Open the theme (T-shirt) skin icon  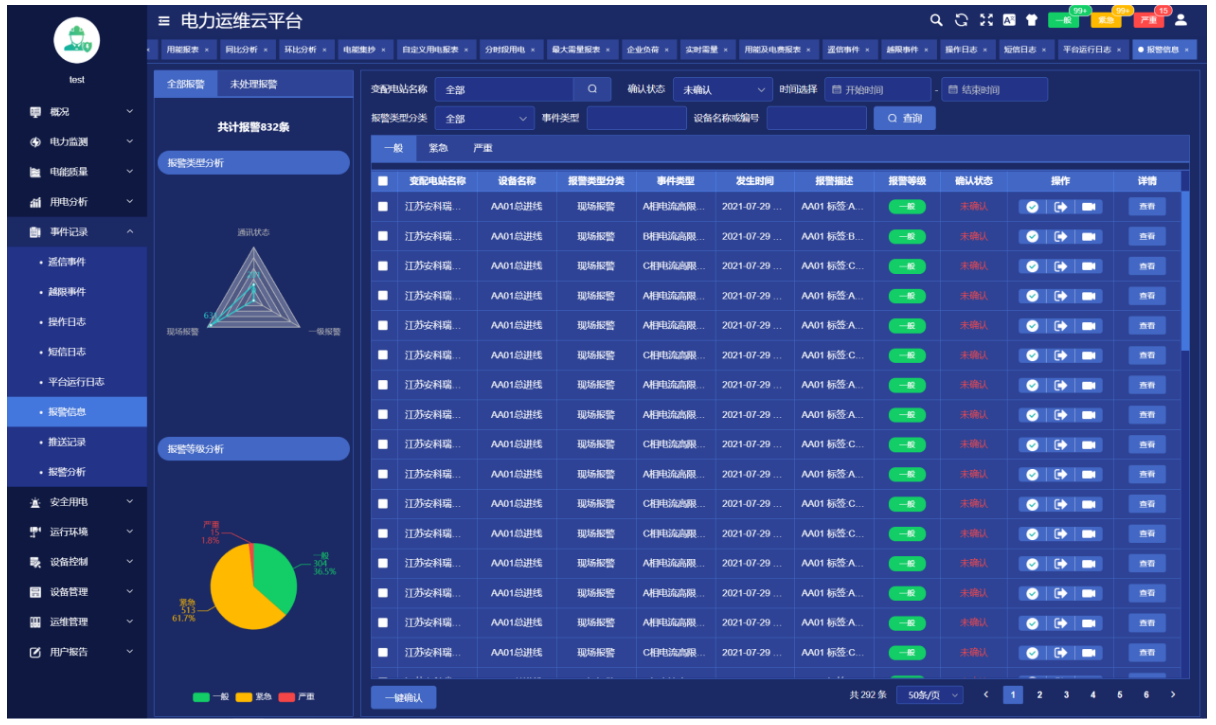pos(1031,20)
